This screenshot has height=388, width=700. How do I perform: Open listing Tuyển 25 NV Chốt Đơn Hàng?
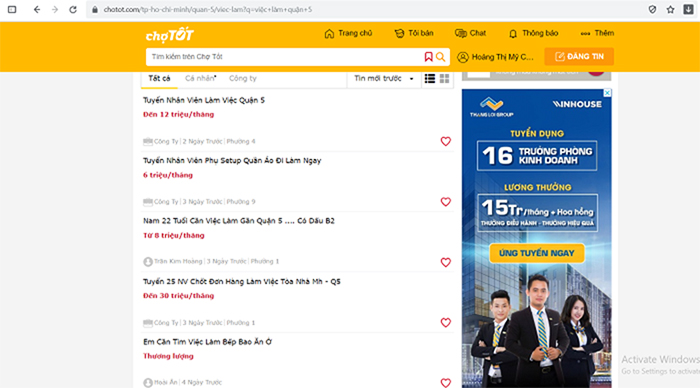coord(242,281)
